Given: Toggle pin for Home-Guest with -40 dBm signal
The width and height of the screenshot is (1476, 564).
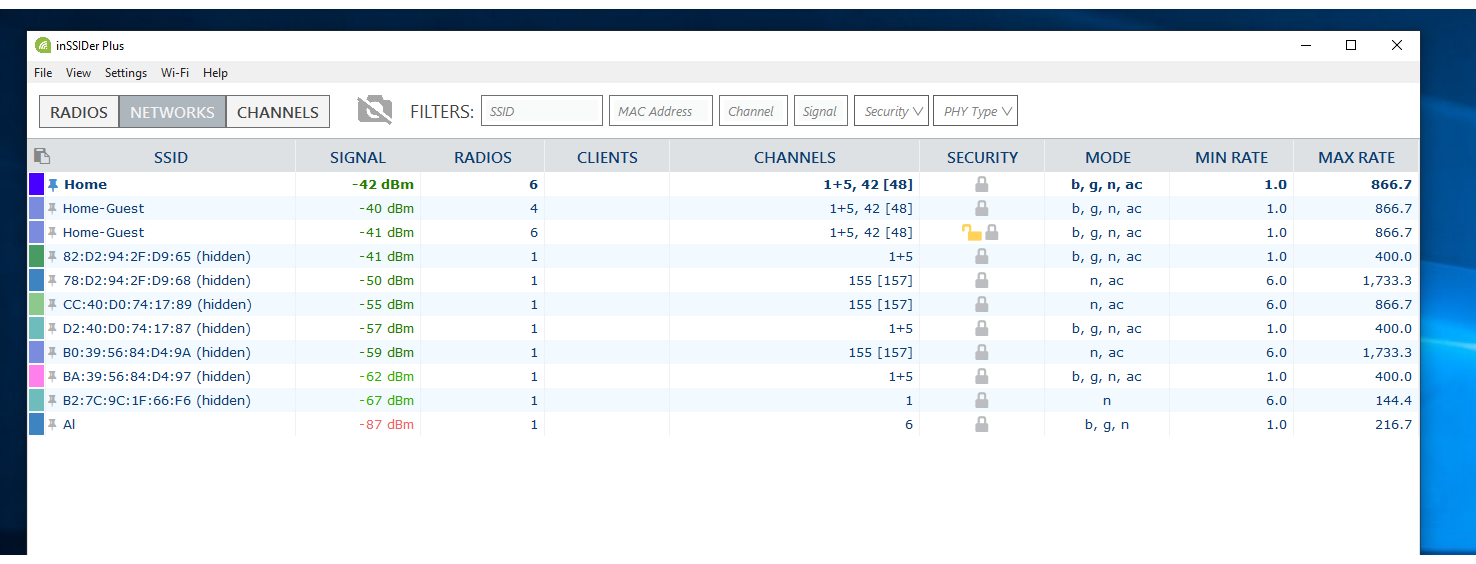Looking at the screenshot, I should click(53, 209).
